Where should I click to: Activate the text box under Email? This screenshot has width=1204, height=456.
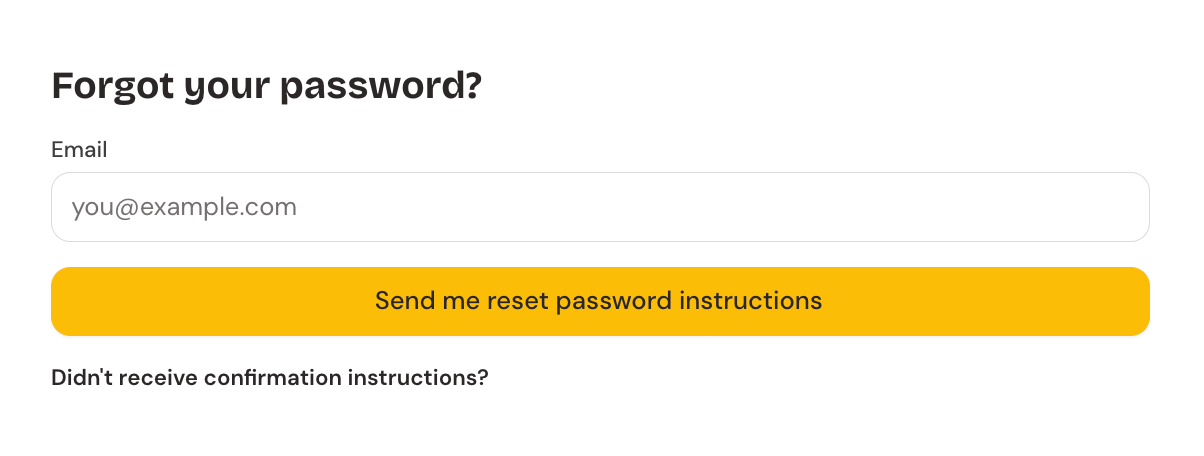[x=600, y=207]
